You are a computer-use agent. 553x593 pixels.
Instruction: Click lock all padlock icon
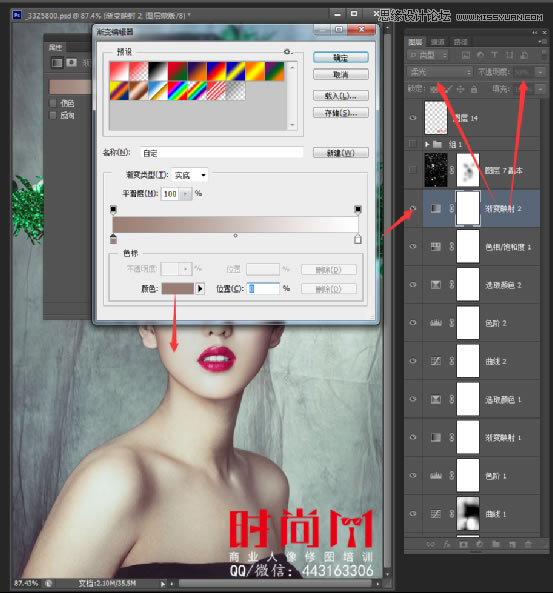[474, 89]
